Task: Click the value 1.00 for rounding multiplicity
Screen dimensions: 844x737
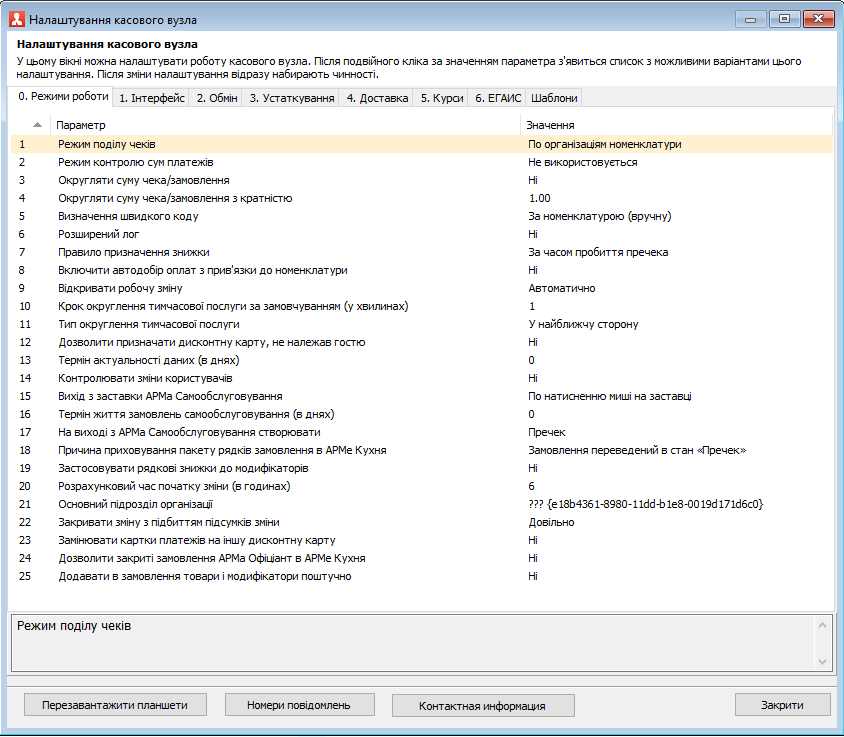Action: tap(539, 198)
